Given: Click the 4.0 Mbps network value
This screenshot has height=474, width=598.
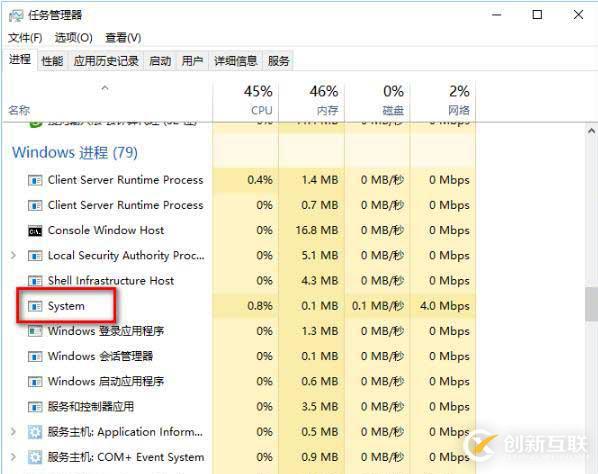Looking at the screenshot, I should point(445,306).
